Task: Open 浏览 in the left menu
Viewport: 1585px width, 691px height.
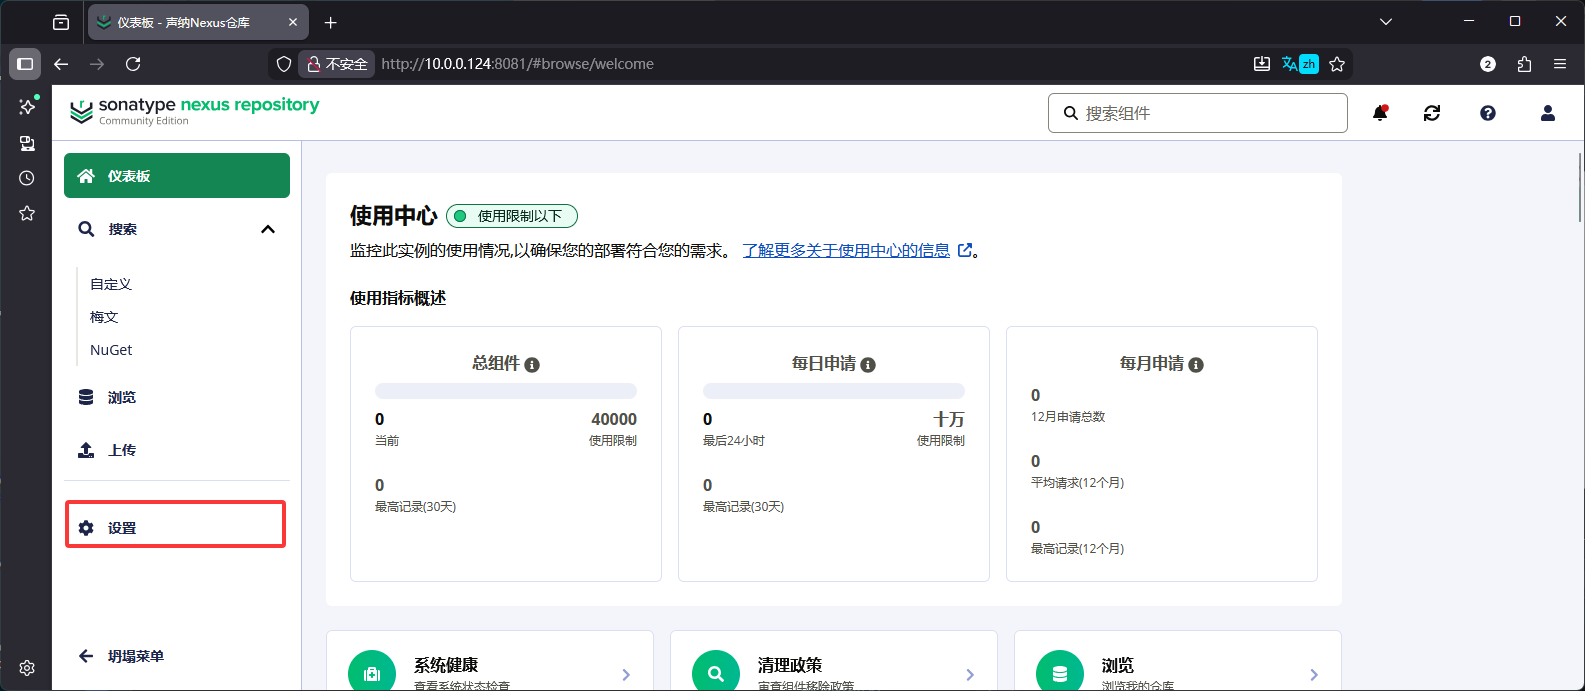Action: (177, 397)
